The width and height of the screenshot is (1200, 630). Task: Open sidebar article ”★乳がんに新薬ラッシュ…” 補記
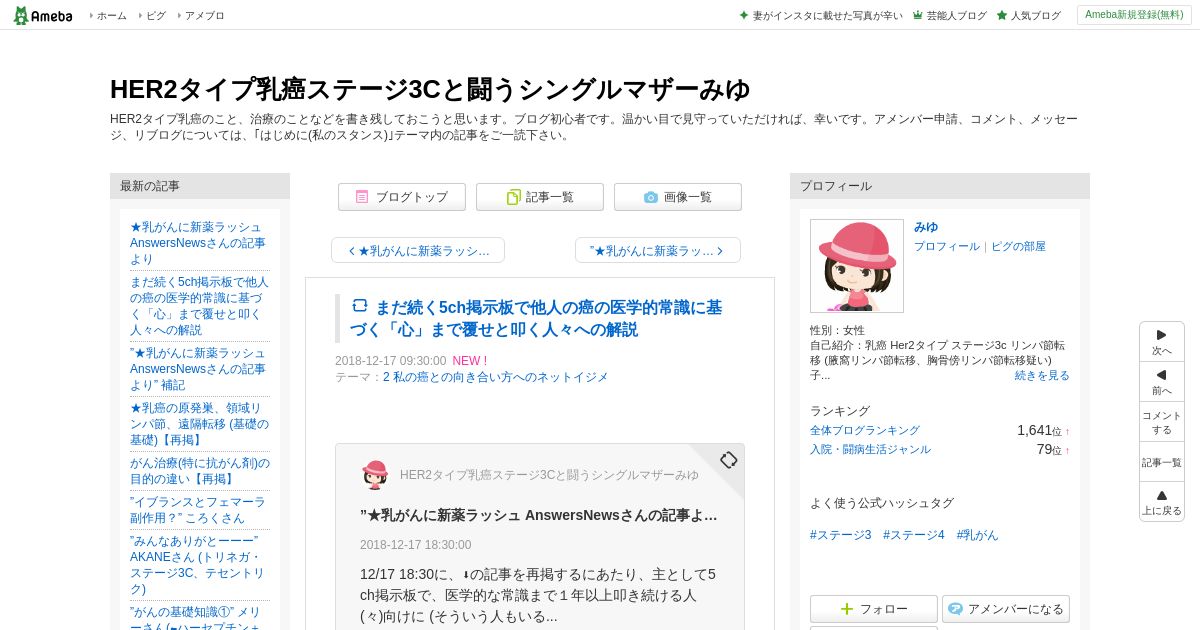tap(198, 369)
